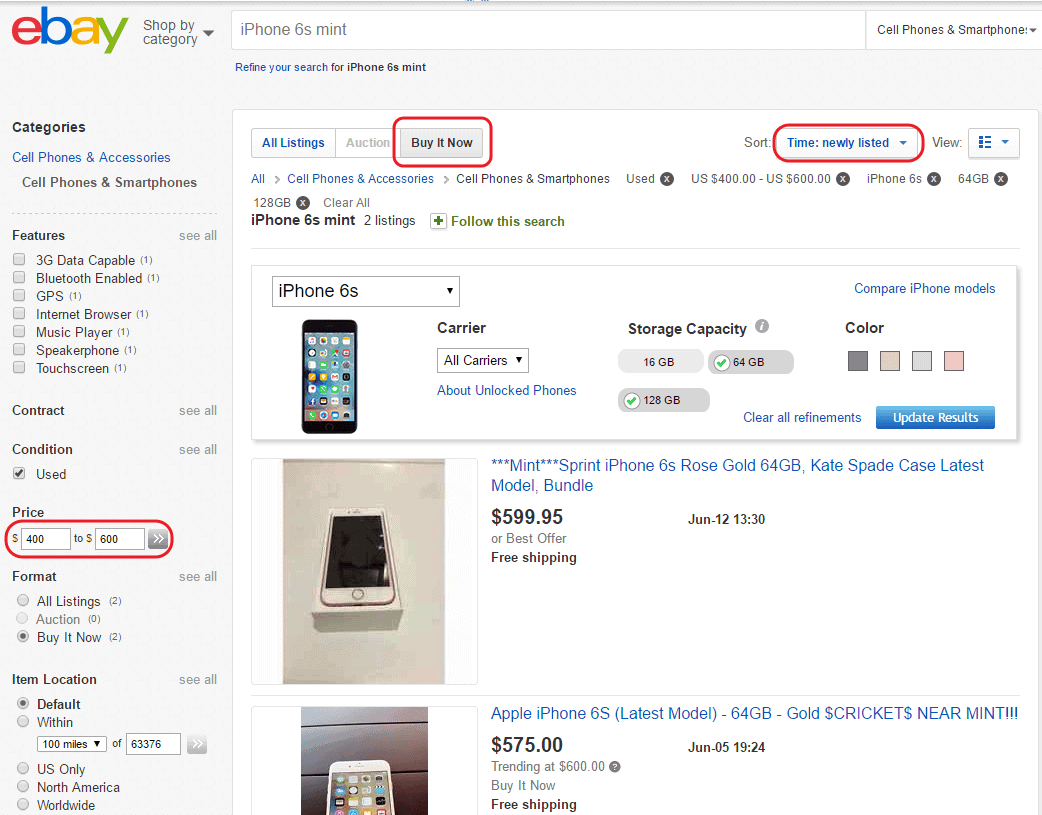Open the View layout options icon
The image size is (1042, 815).
993,142
